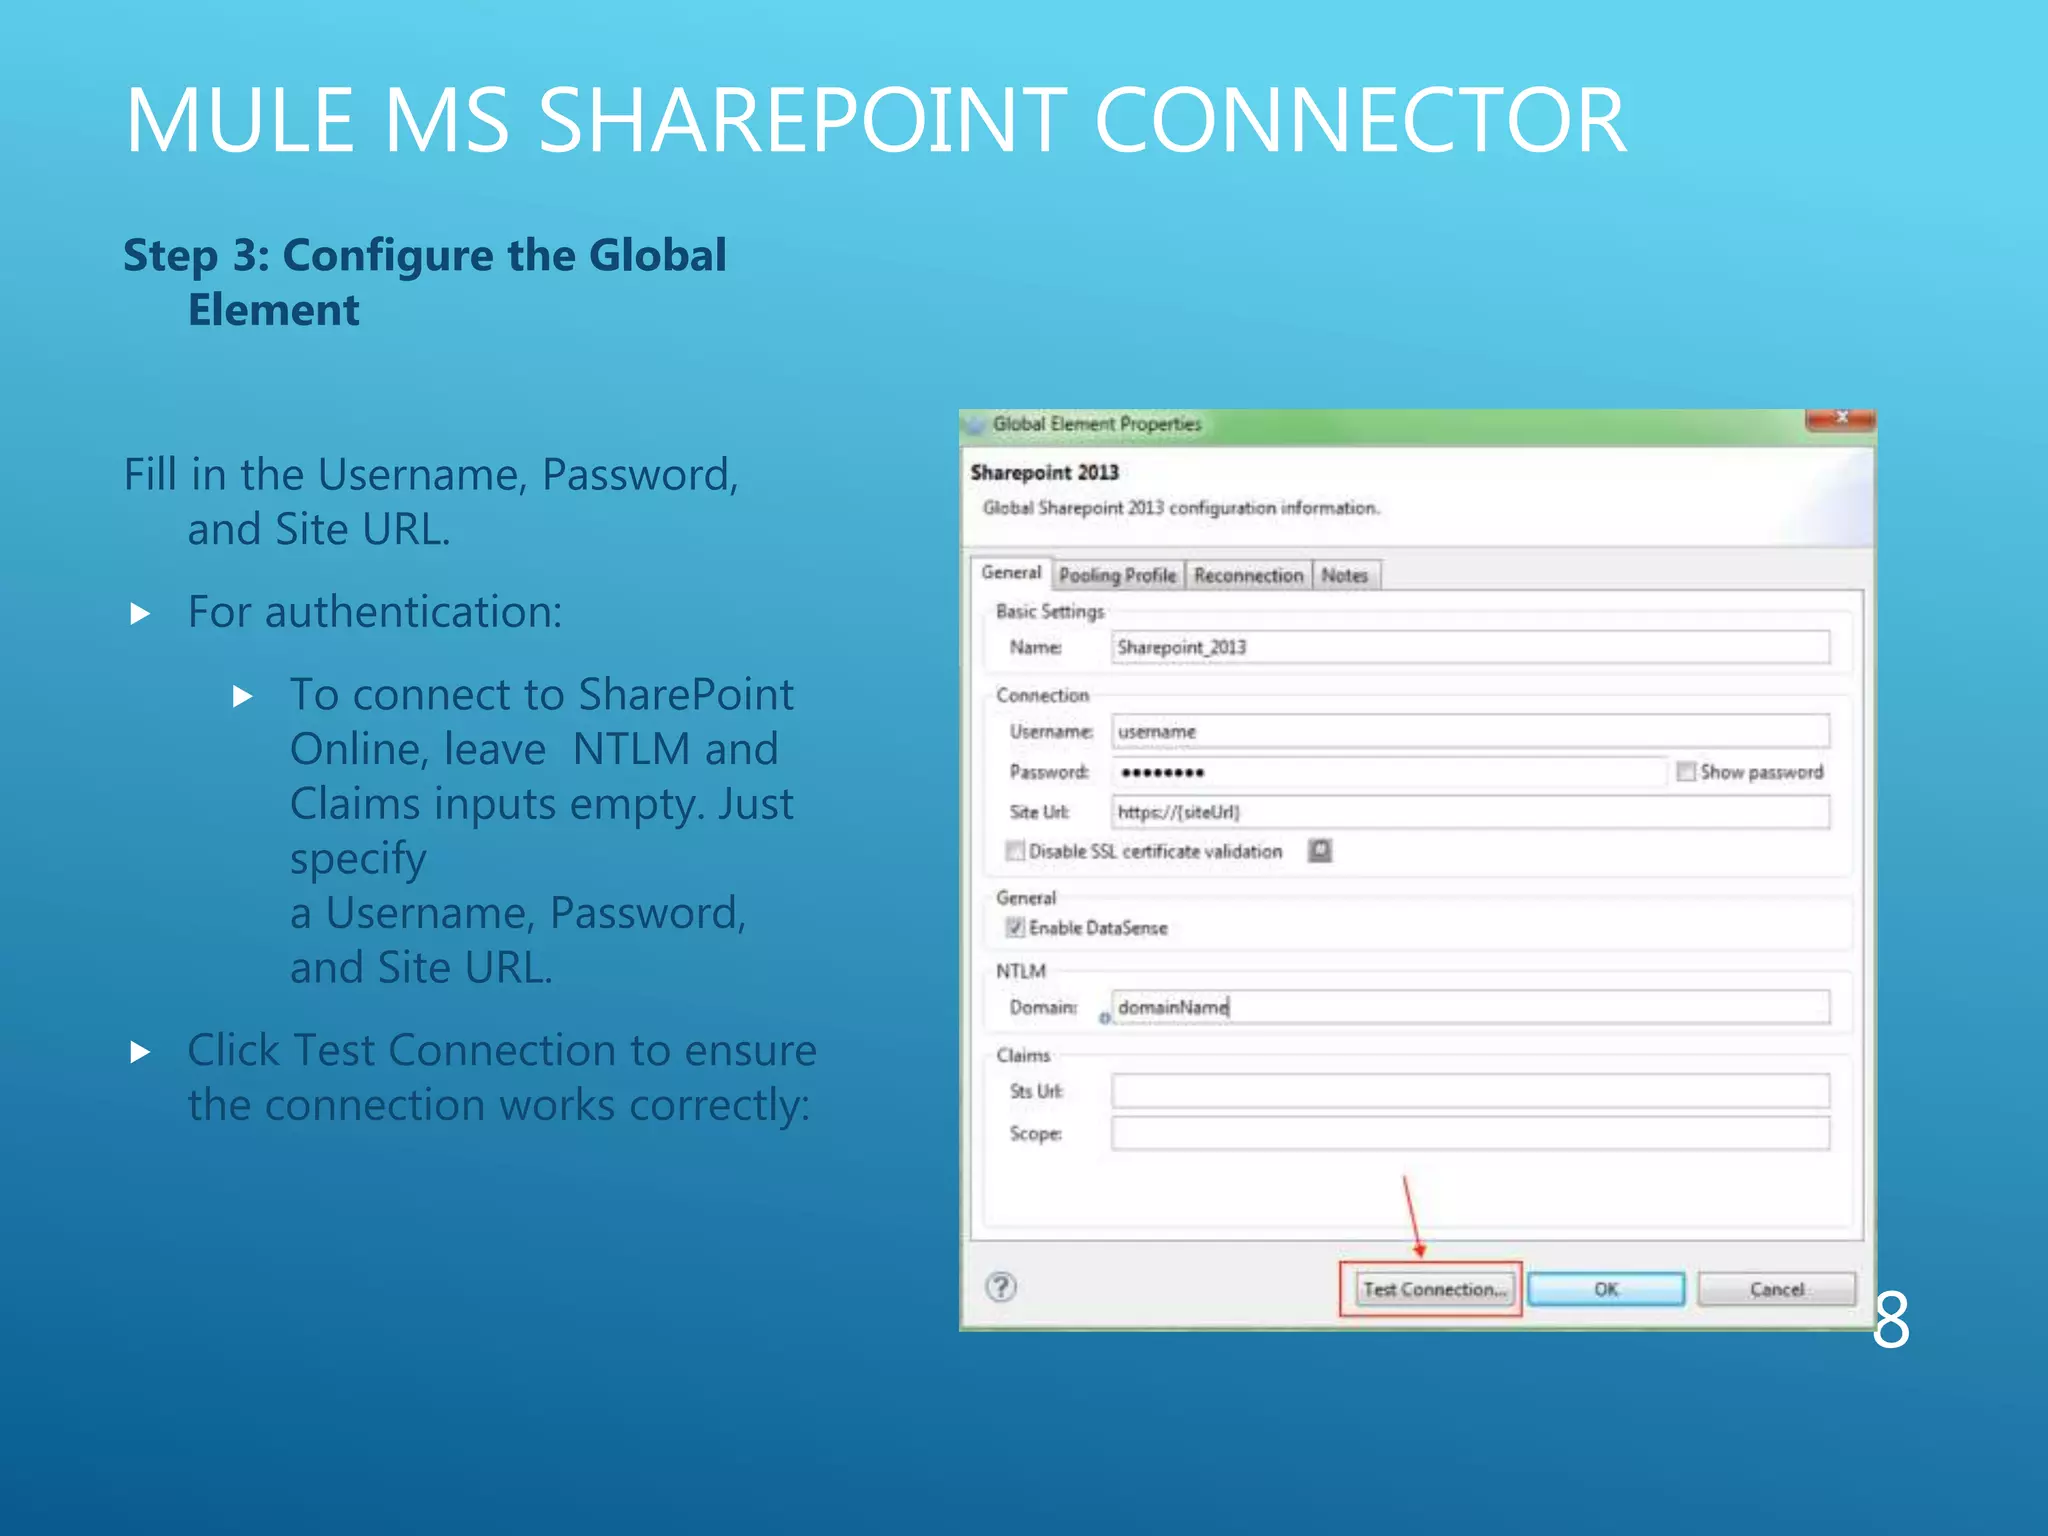Open the Pooling Profile tab
The width and height of the screenshot is (2048, 1536).
pos(1118,575)
